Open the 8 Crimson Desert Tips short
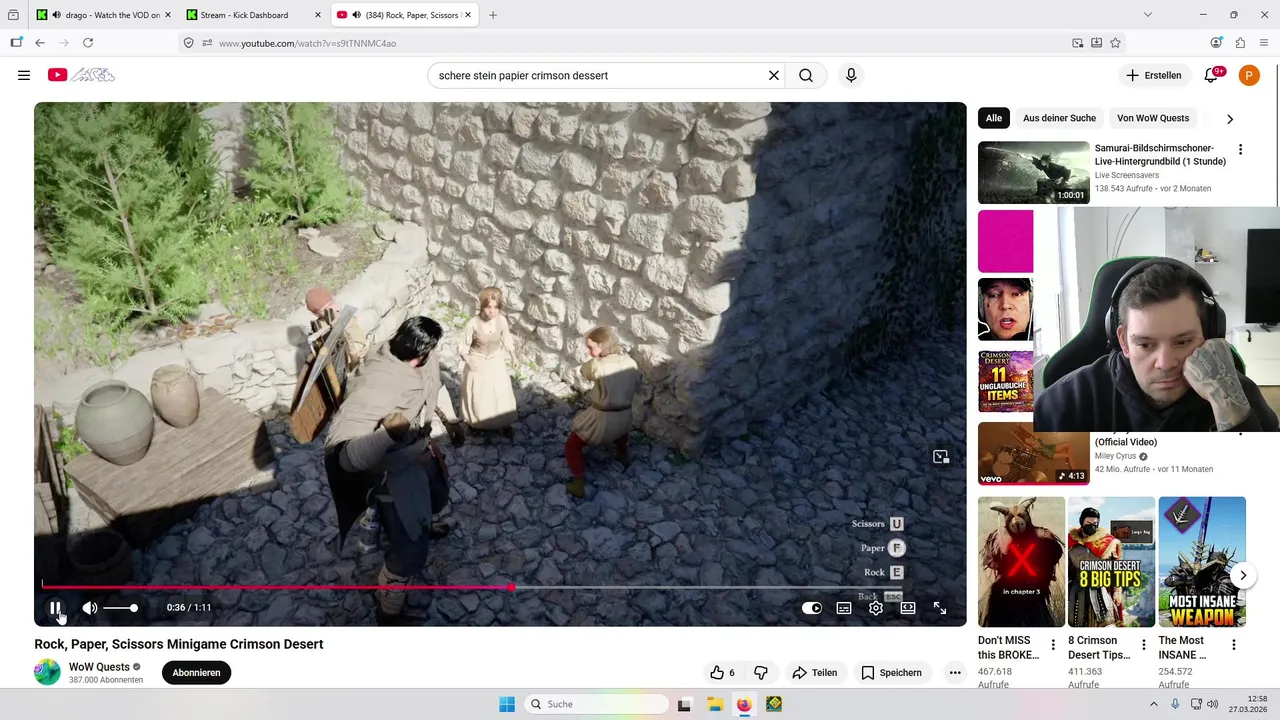1280x720 pixels. pos(1111,562)
